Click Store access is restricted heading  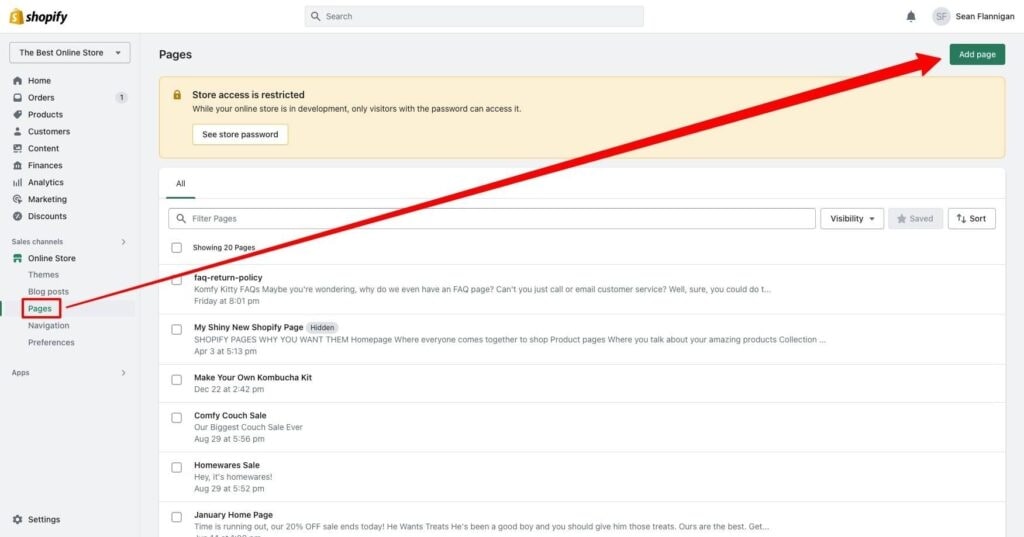coord(248,95)
